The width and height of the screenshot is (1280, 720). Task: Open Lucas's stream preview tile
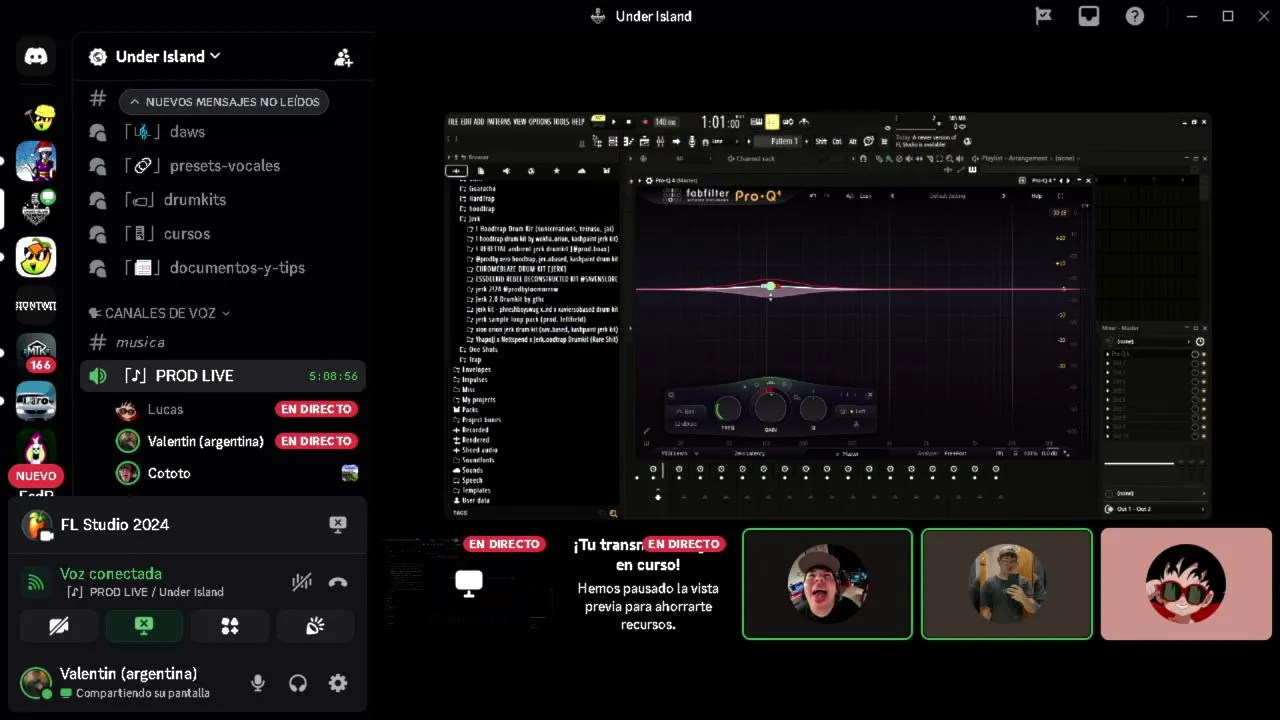pyautogui.click(x=468, y=584)
